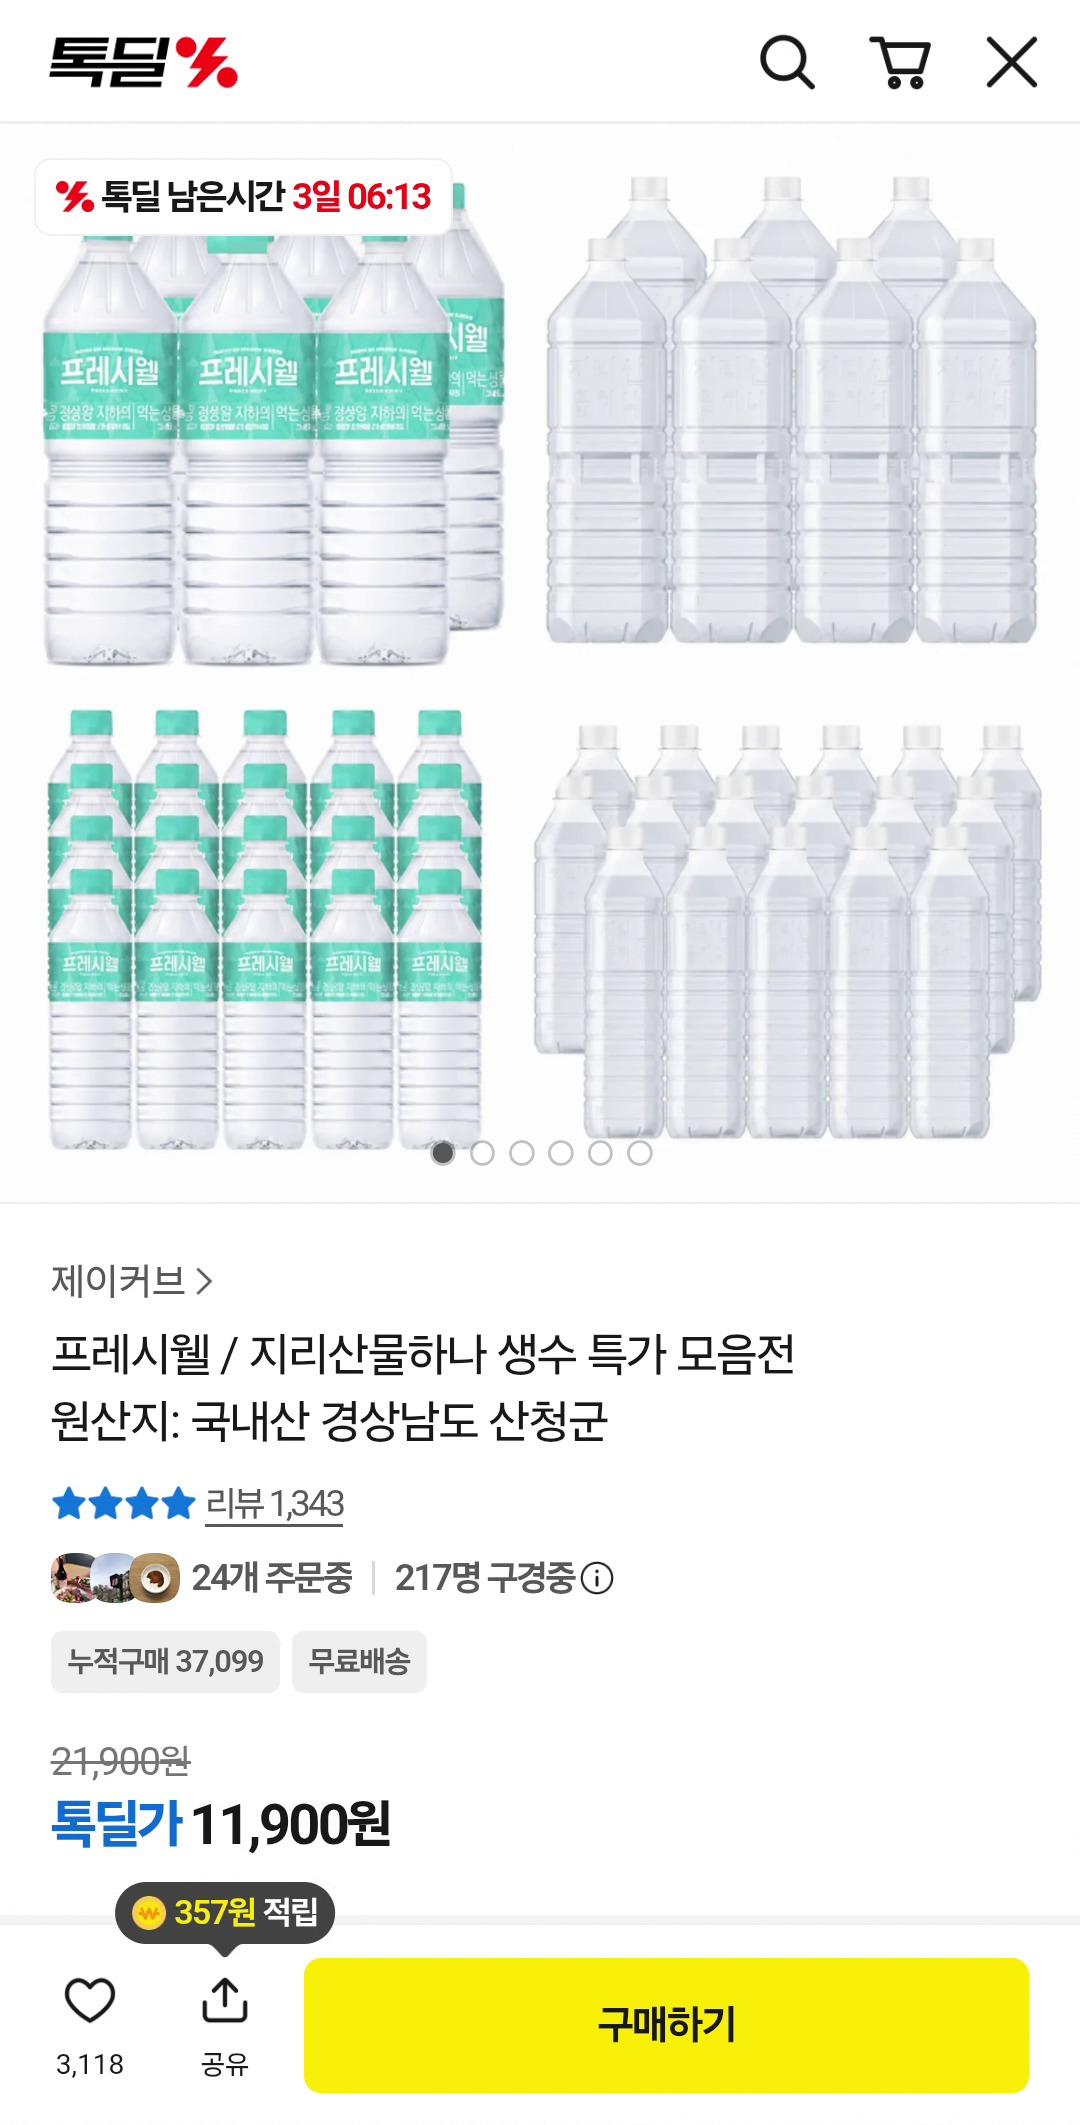
Task: Jump to the last carousel dot
Action: 640,1153
